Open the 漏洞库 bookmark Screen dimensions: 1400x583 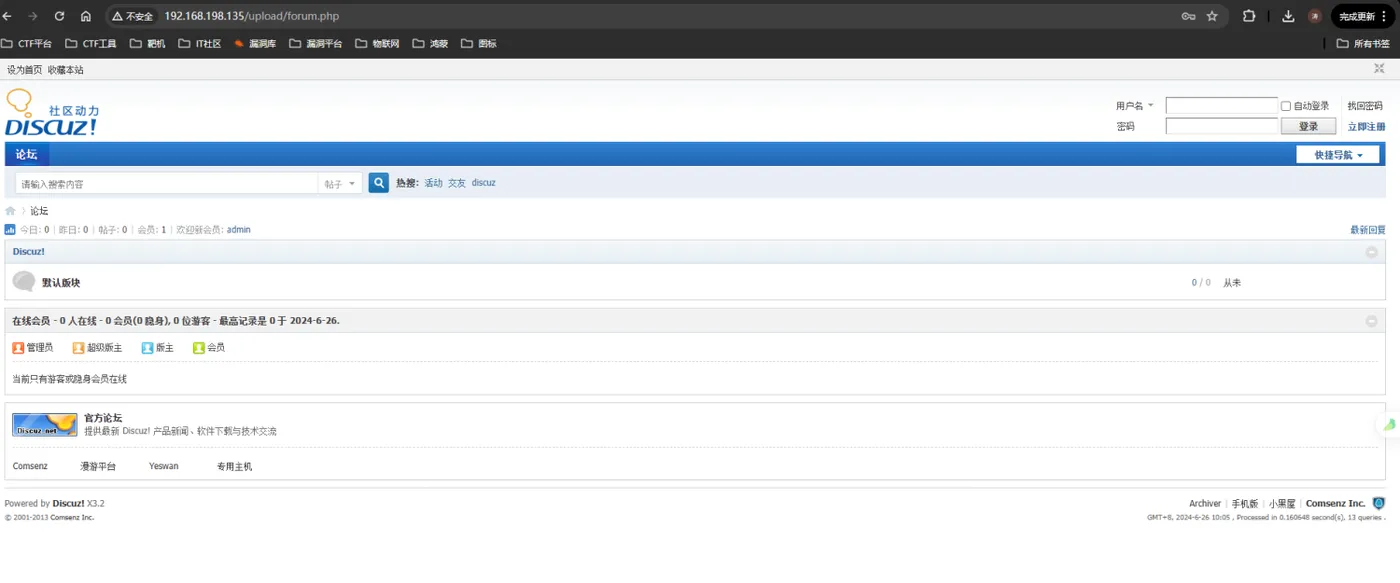pos(255,44)
